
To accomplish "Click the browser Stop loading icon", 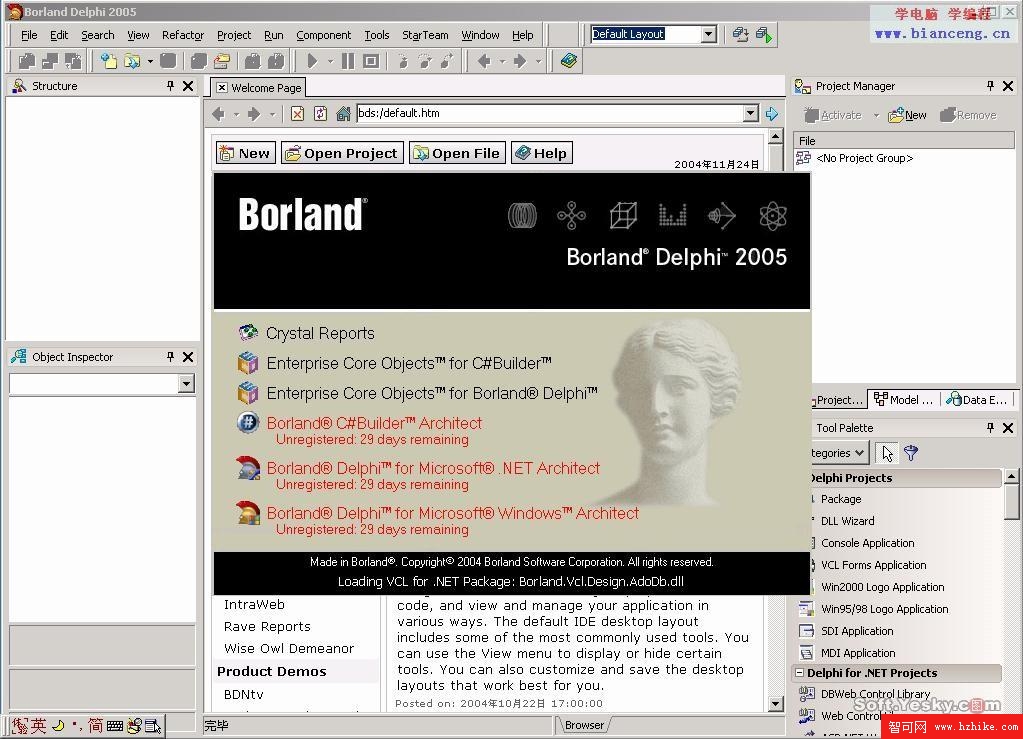I will (298, 113).
